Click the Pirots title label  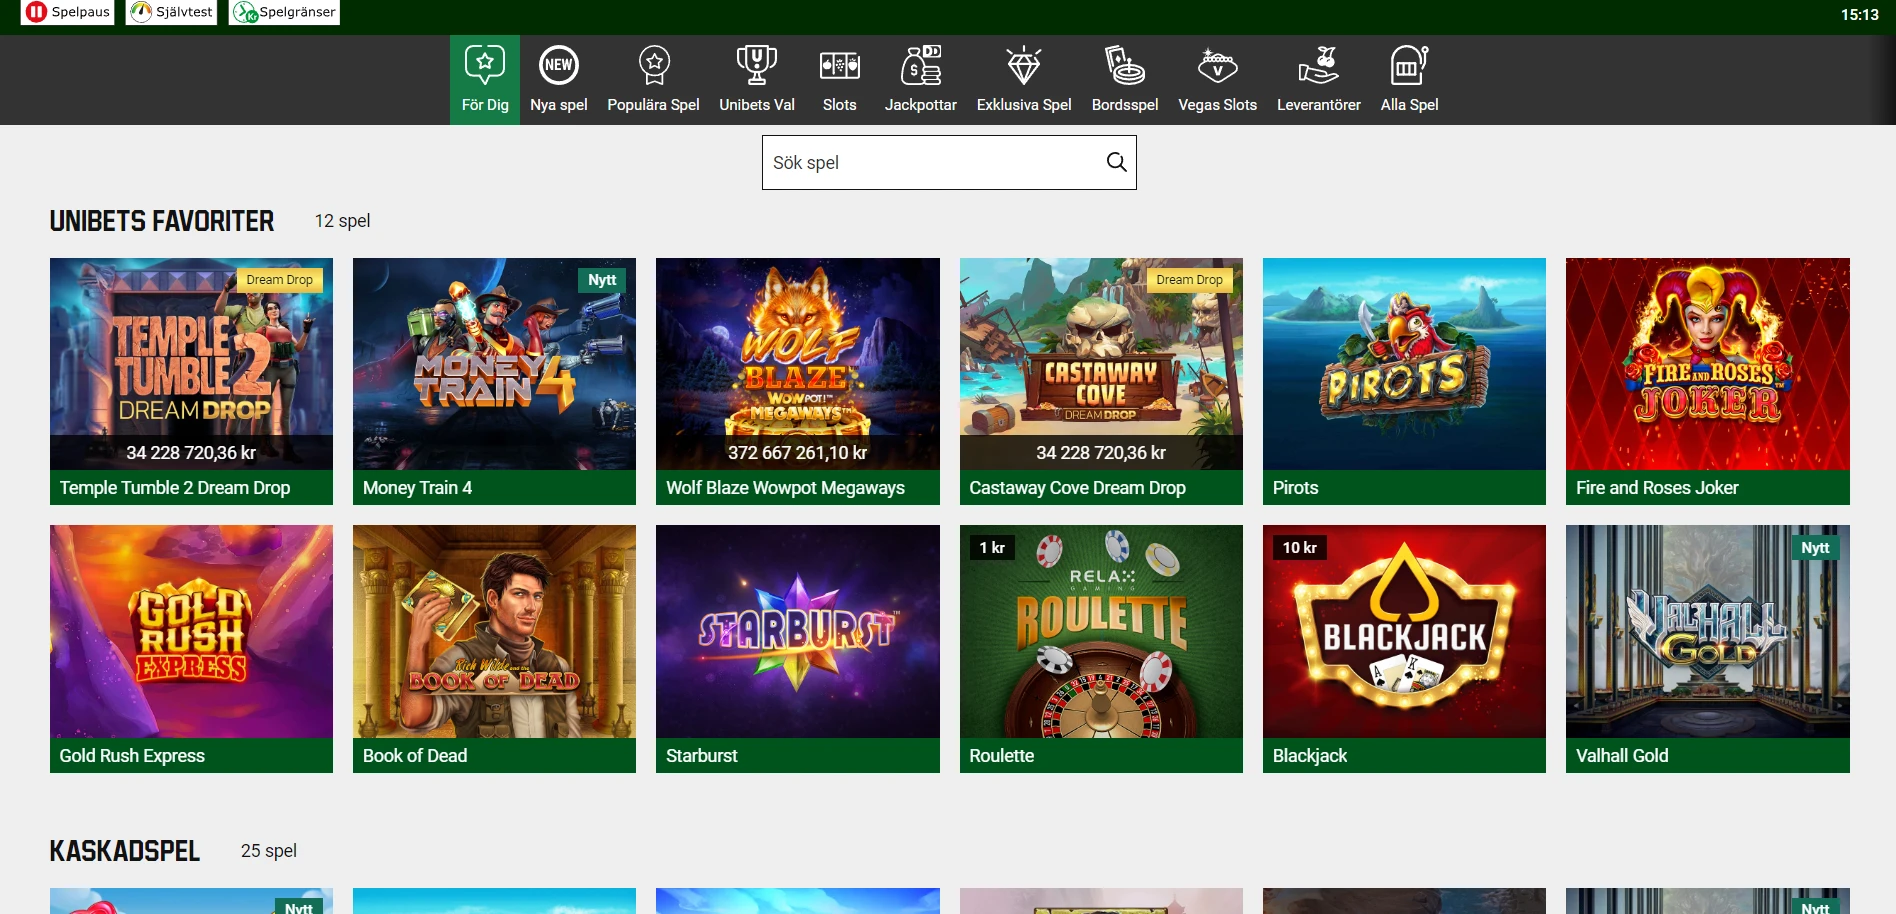click(x=1295, y=488)
